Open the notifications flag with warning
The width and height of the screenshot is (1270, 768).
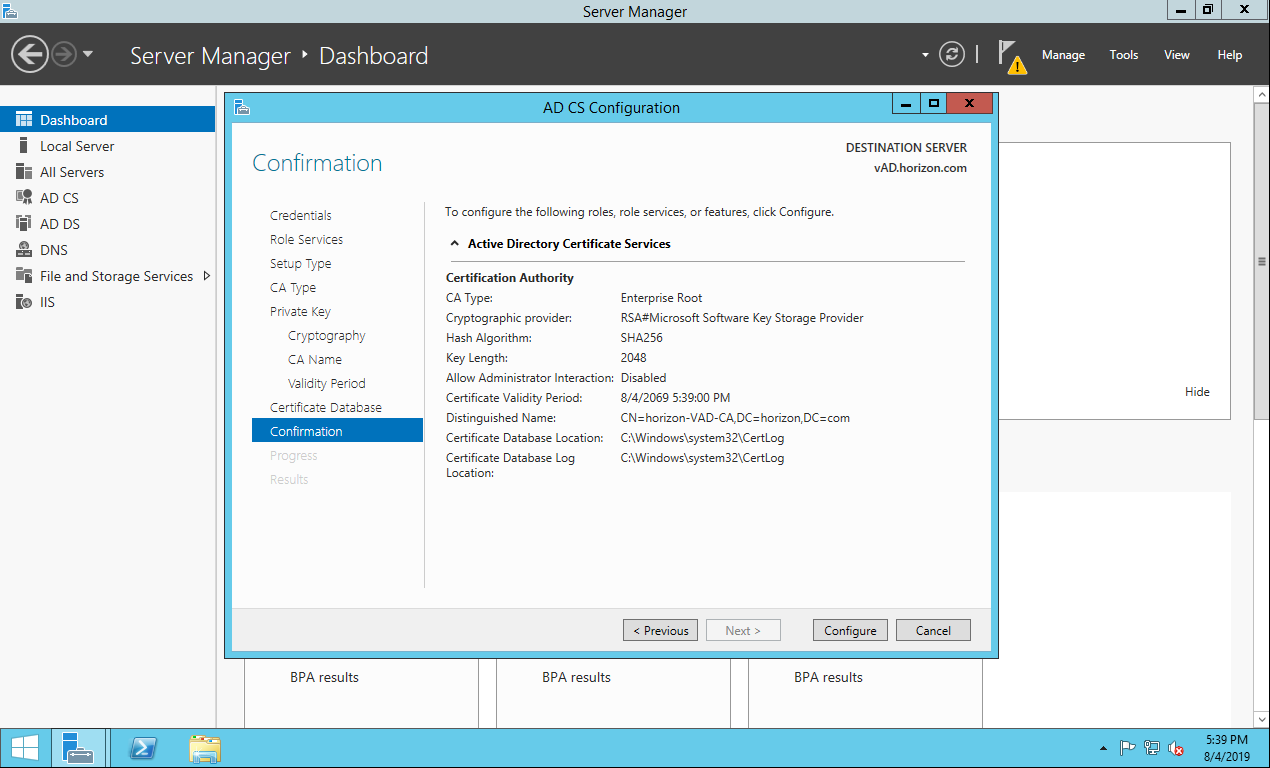[1011, 56]
